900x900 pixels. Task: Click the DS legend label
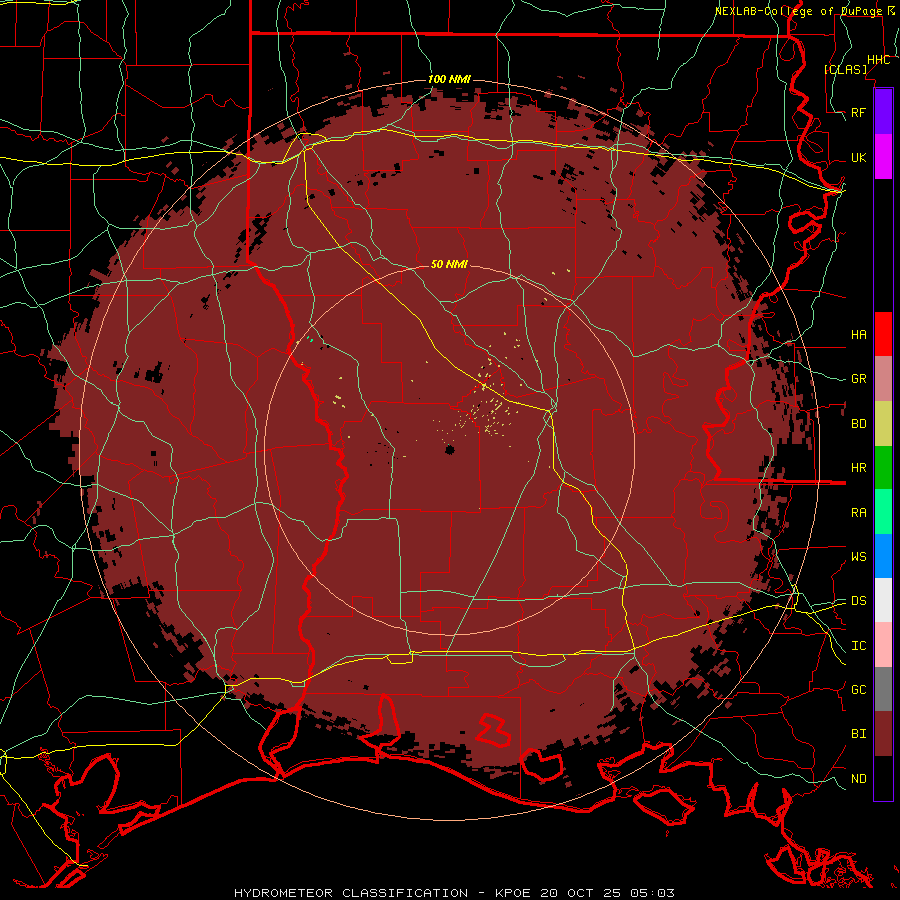click(x=859, y=601)
